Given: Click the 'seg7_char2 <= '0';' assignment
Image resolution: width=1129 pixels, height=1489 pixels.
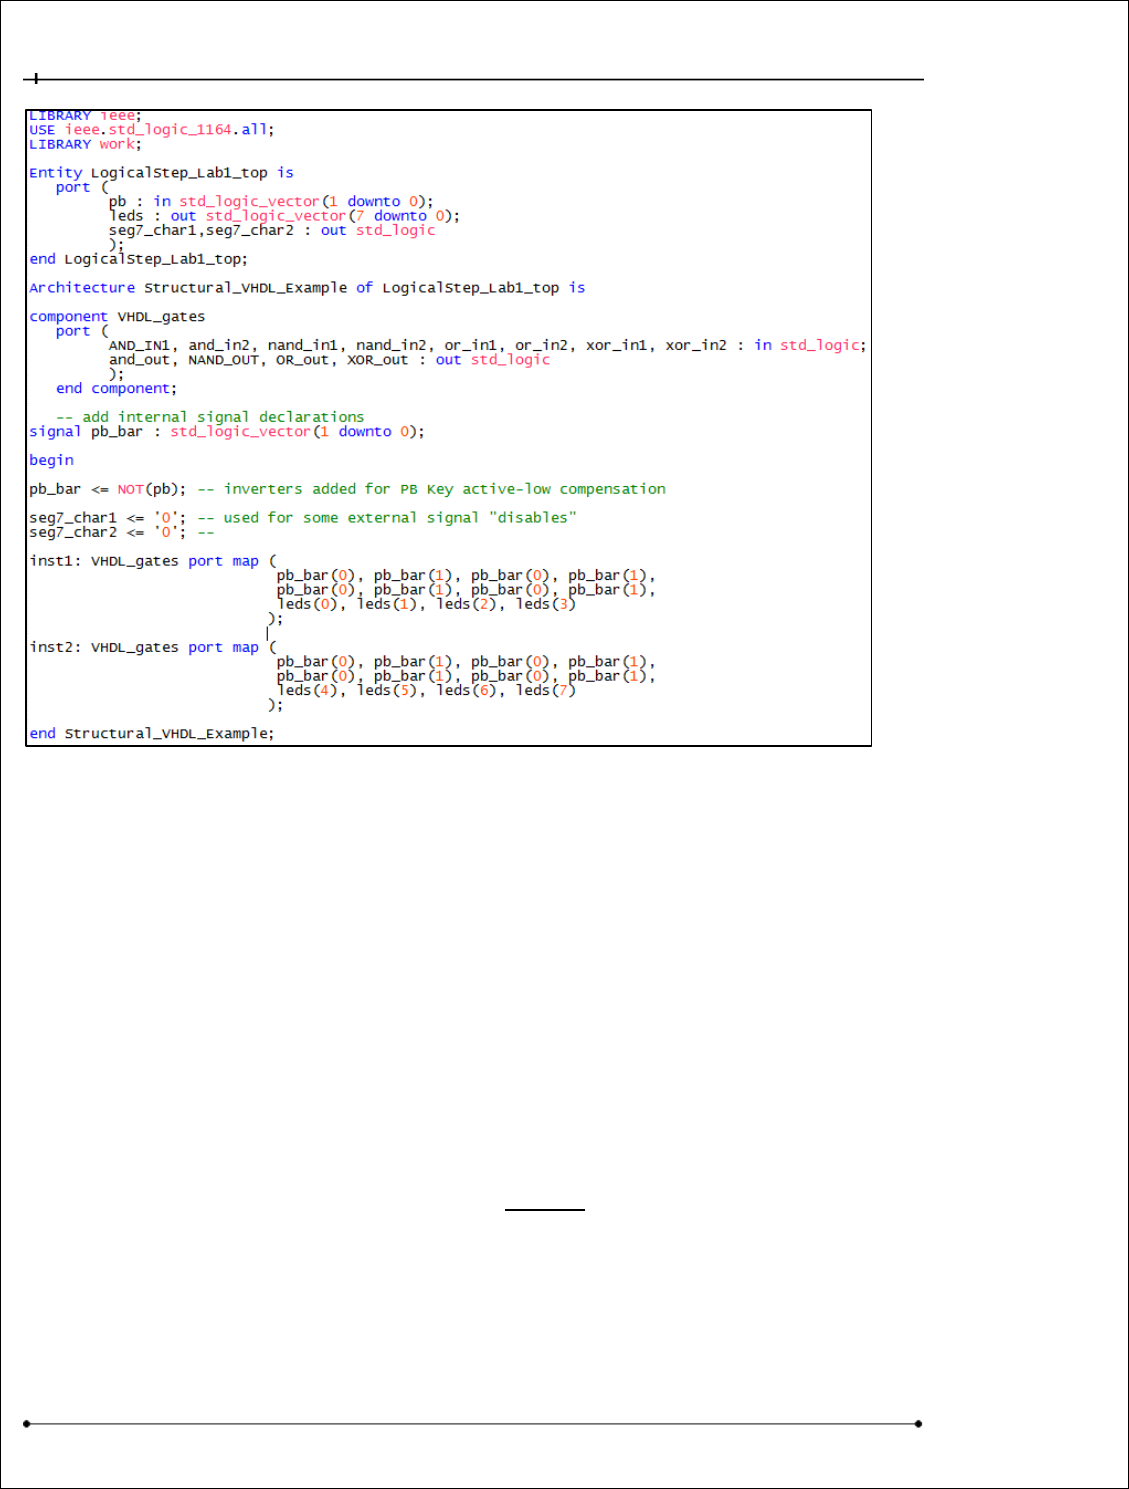Looking at the screenshot, I should tap(107, 533).
